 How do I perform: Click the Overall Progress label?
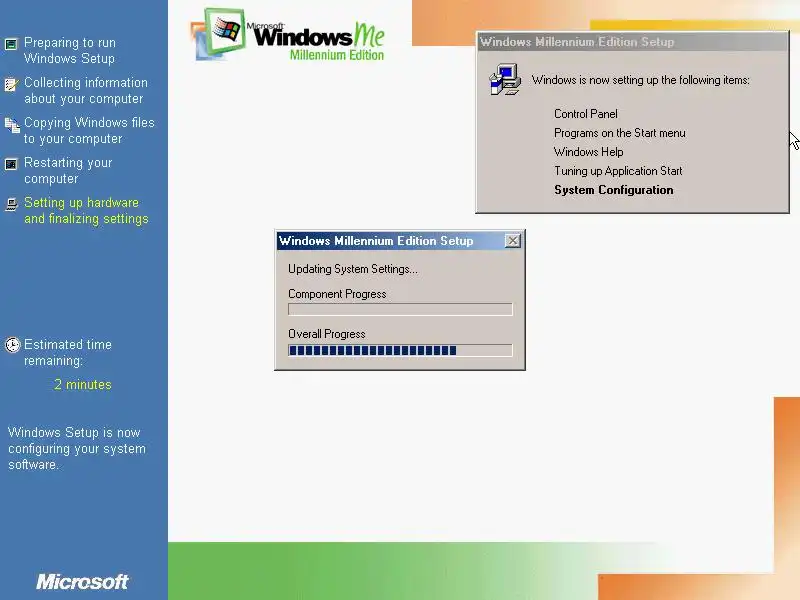[327, 334]
